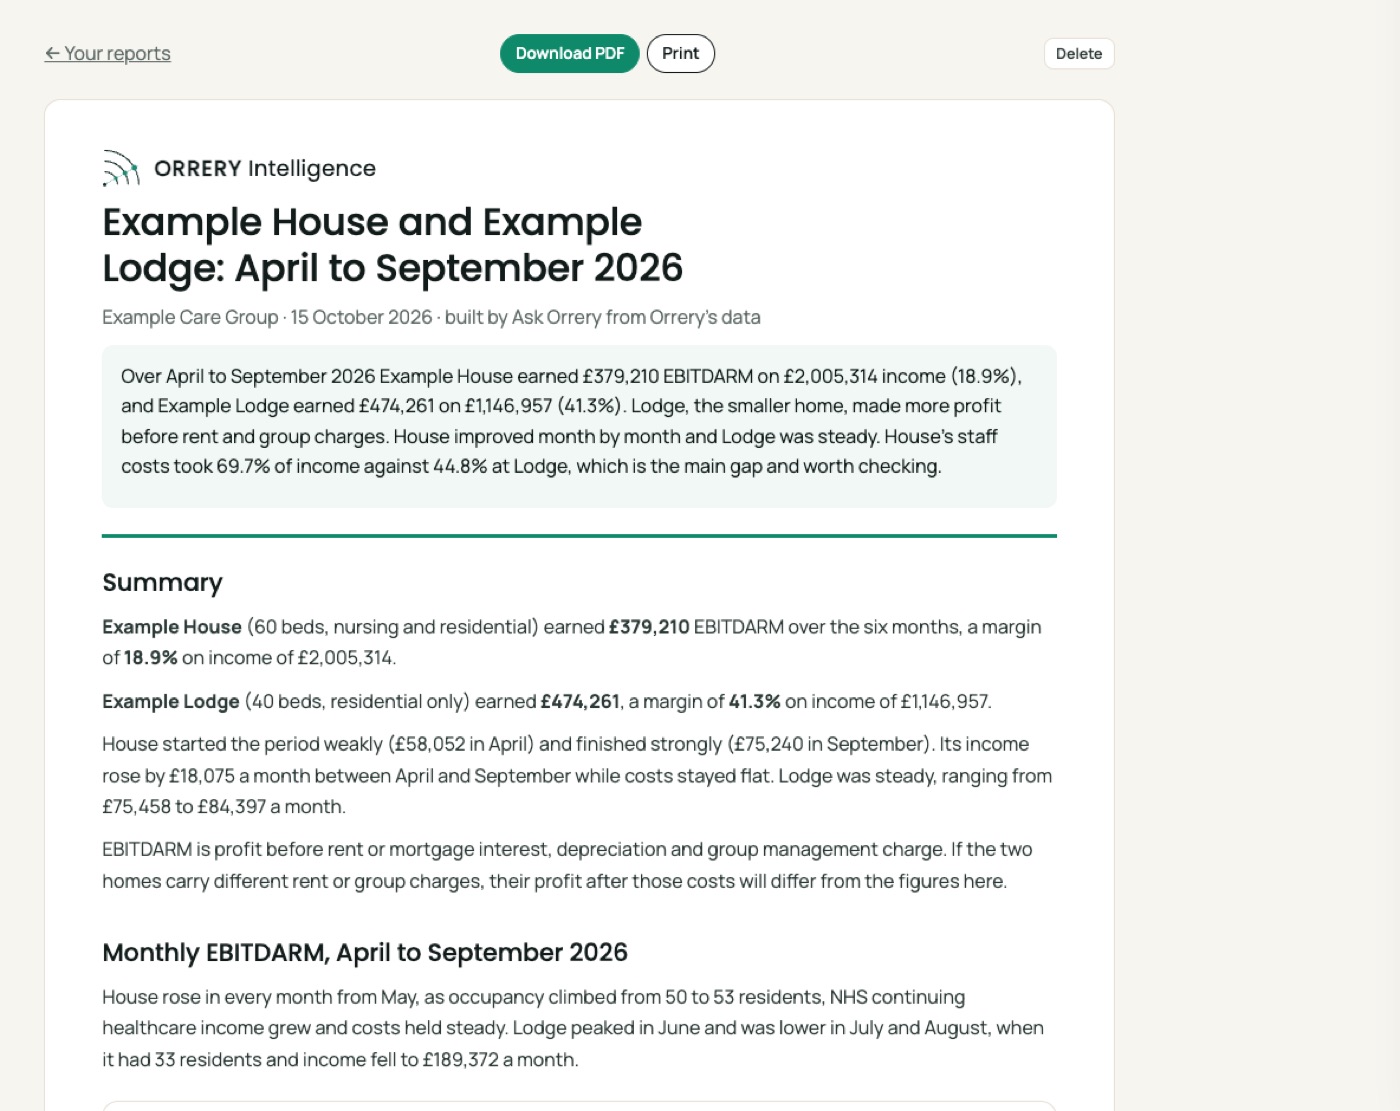Click the bold 18.9% margin figure
The image size is (1400, 1111).
coord(151,658)
